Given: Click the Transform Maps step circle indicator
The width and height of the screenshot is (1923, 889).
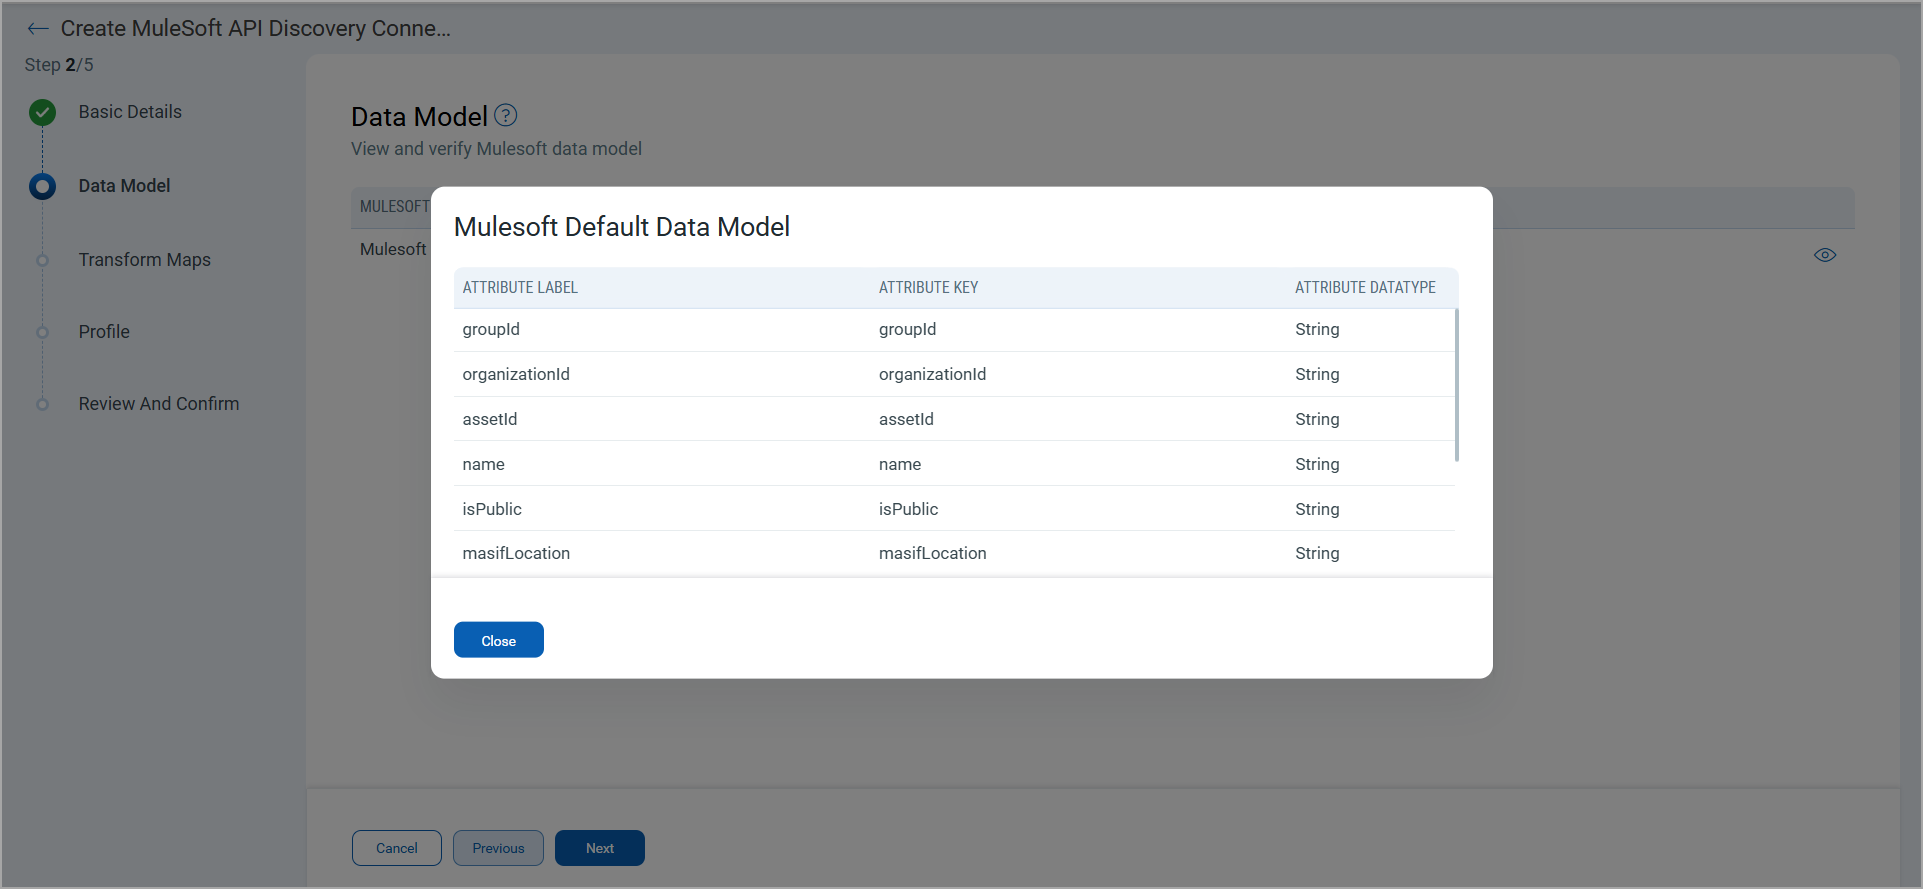Looking at the screenshot, I should [x=42, y=260].
